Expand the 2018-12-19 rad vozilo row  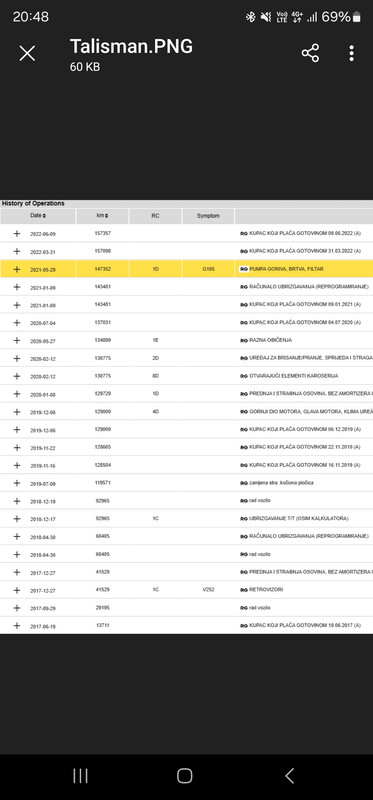coord(17,501)
